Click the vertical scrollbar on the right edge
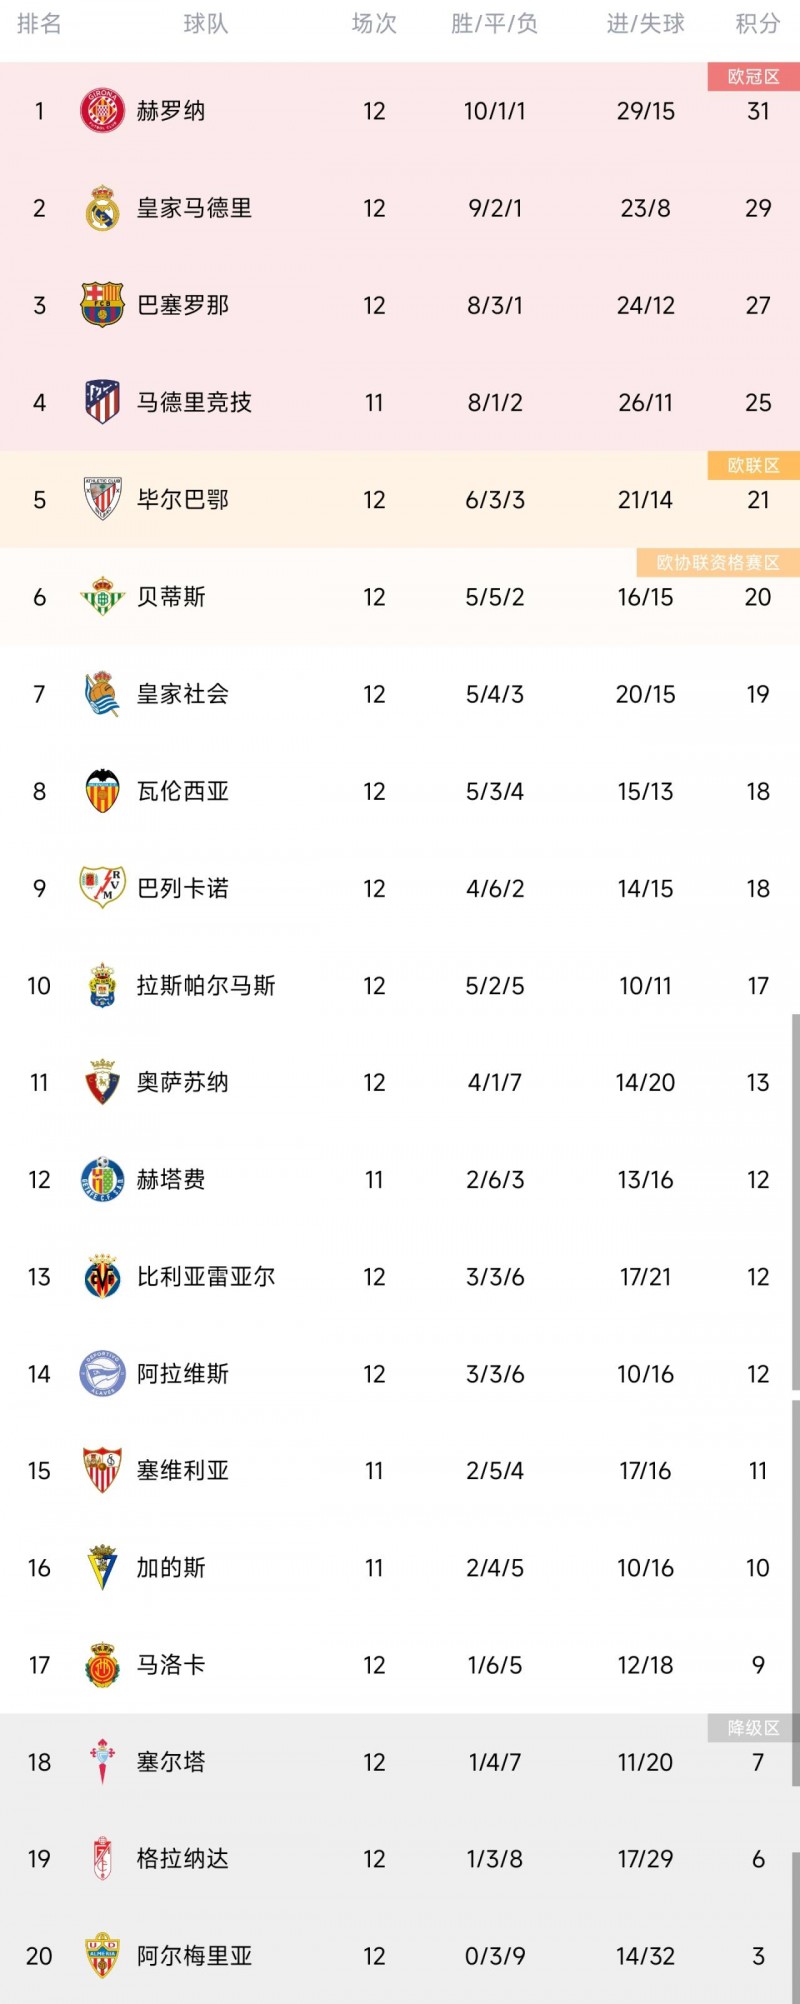The image size is (800, 2004). pyautogui.click(x=795, y=1200)
